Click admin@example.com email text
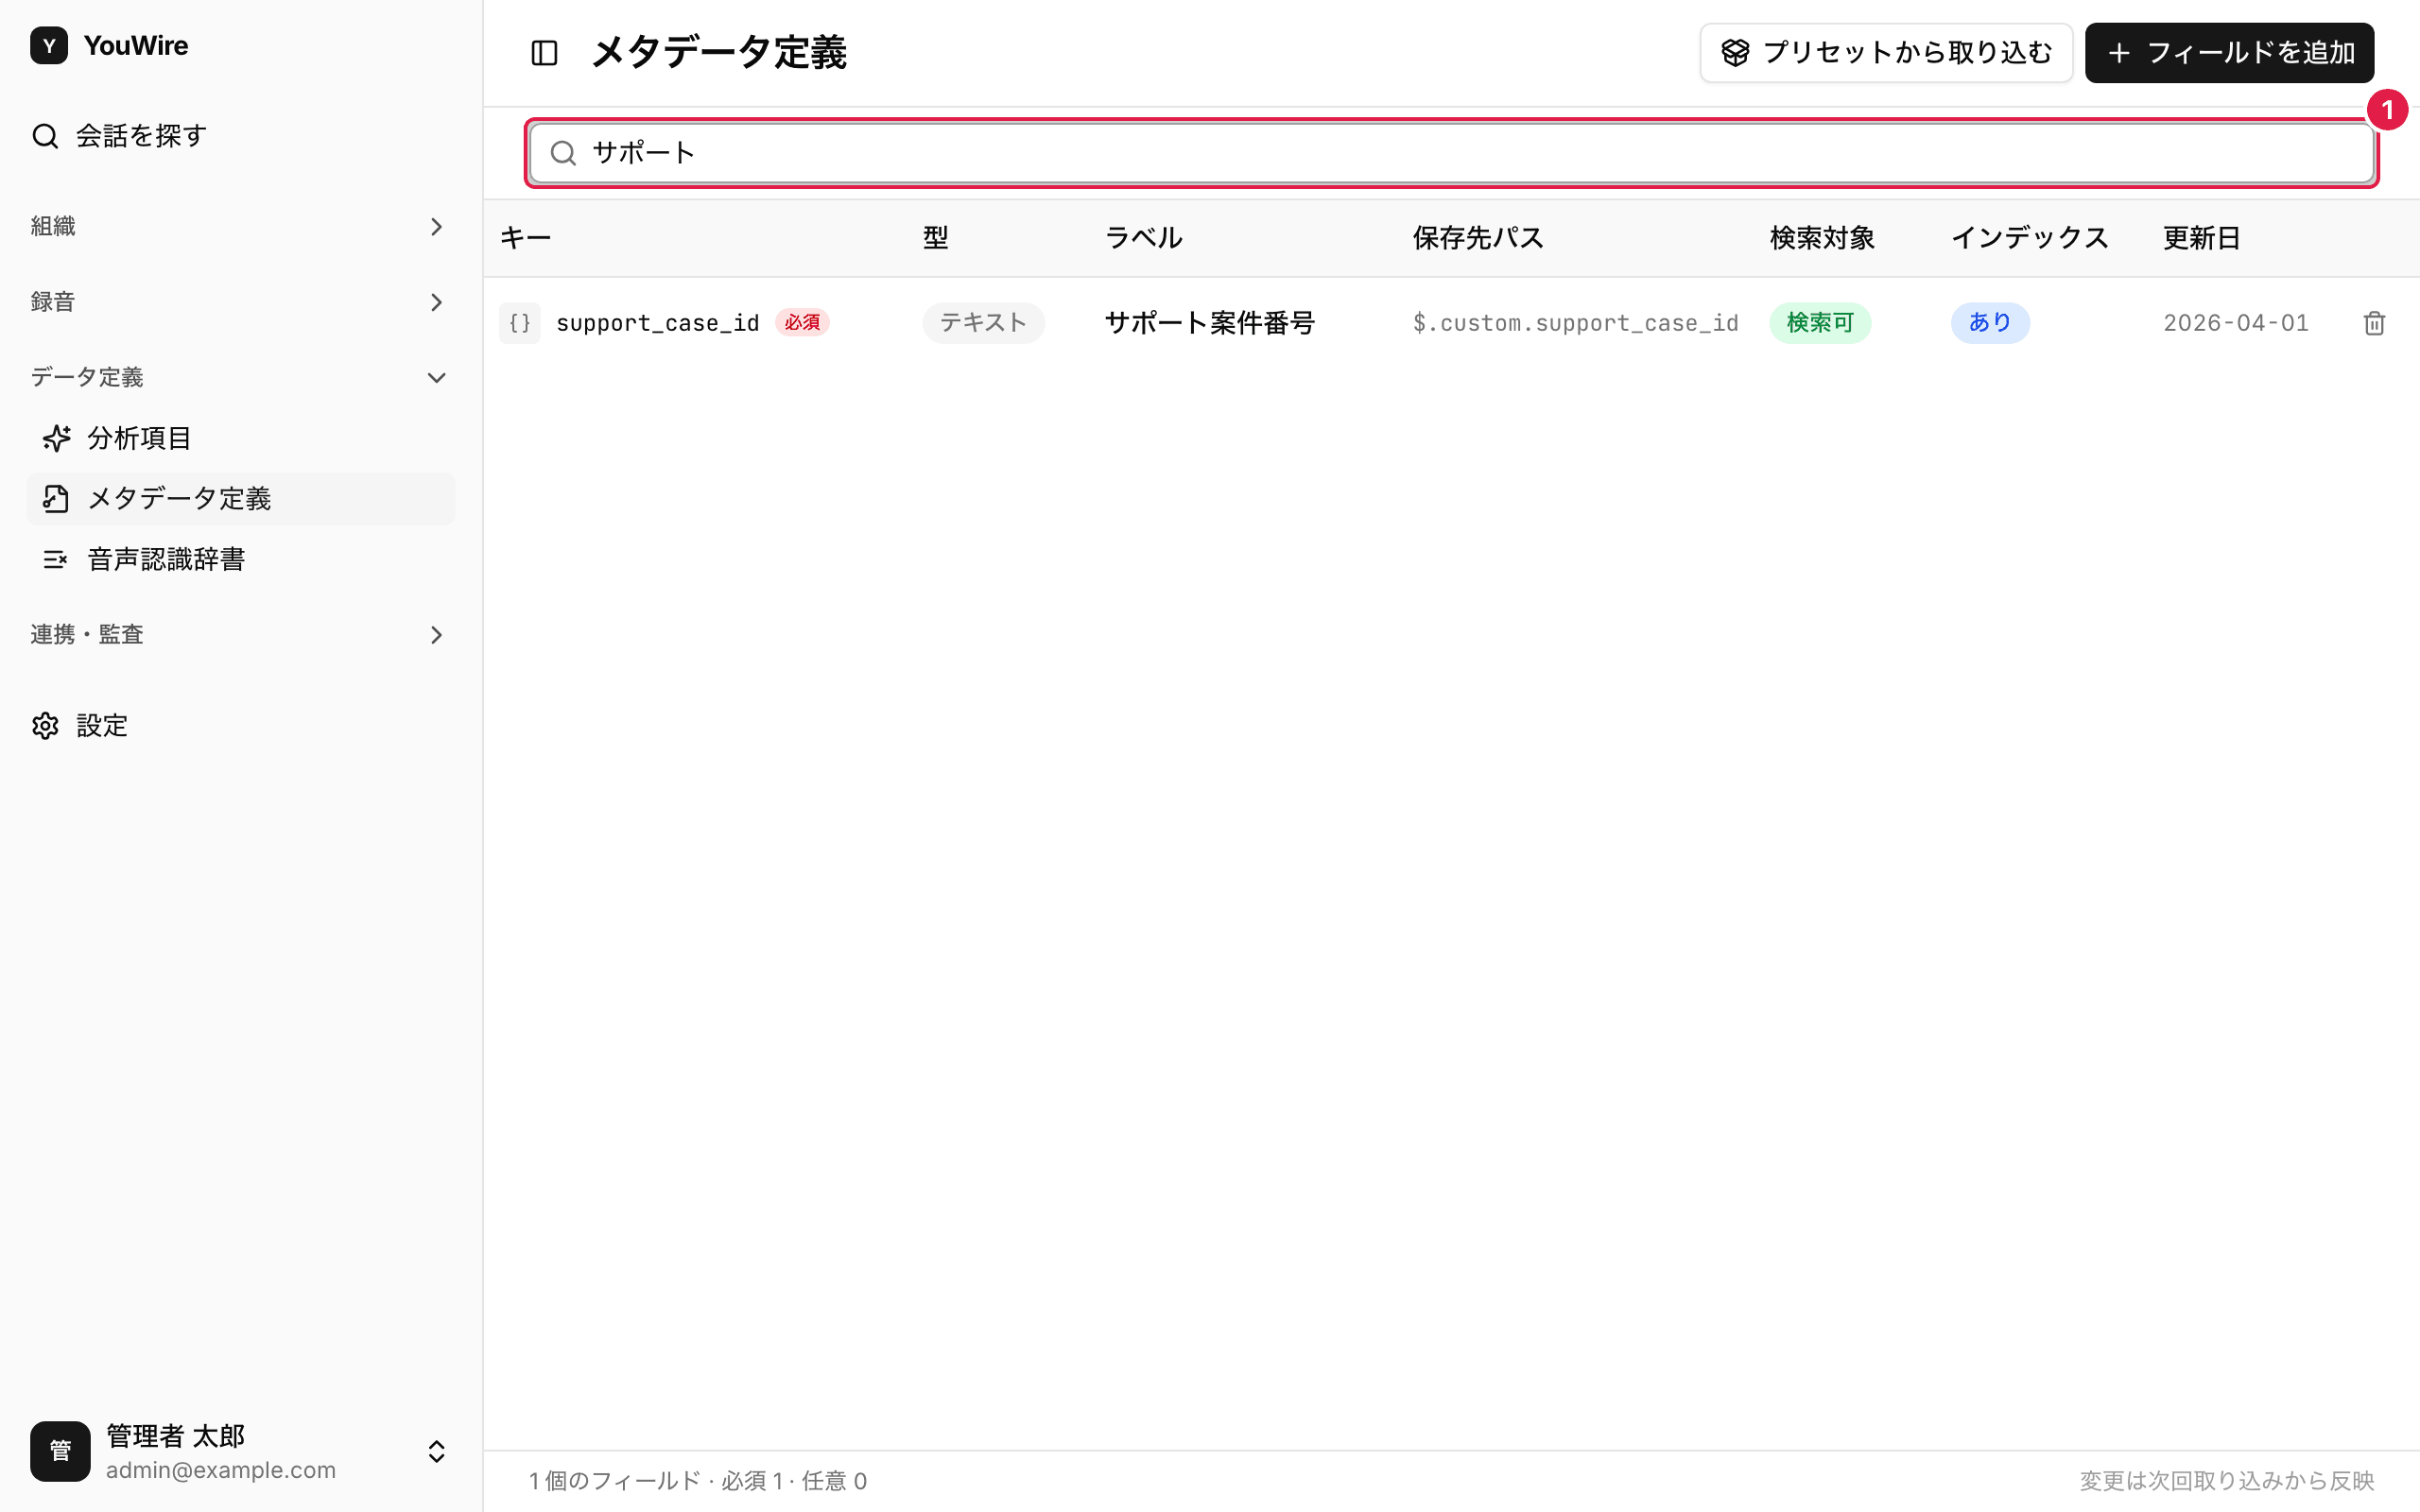The height and width of the screenshot is (1512, 2420). (221, 1470)
